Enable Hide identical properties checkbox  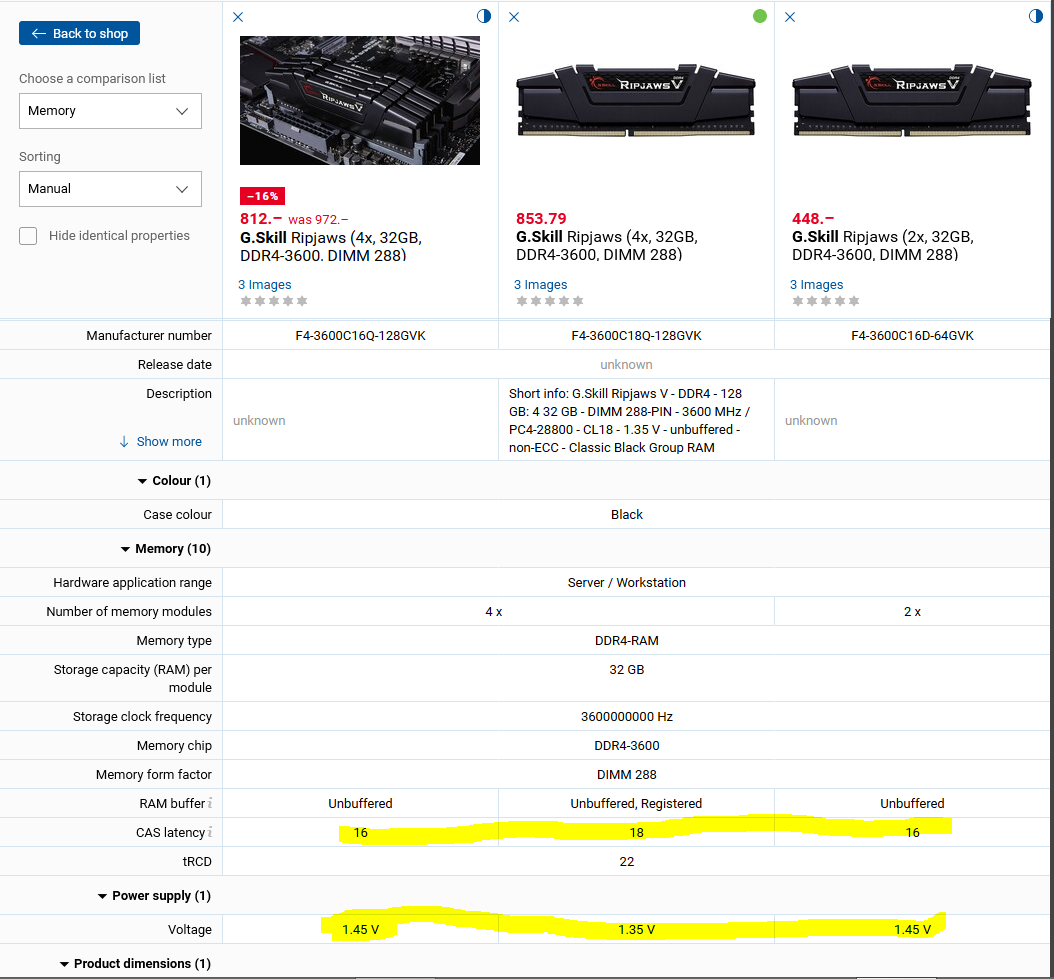tap(29, 236)
